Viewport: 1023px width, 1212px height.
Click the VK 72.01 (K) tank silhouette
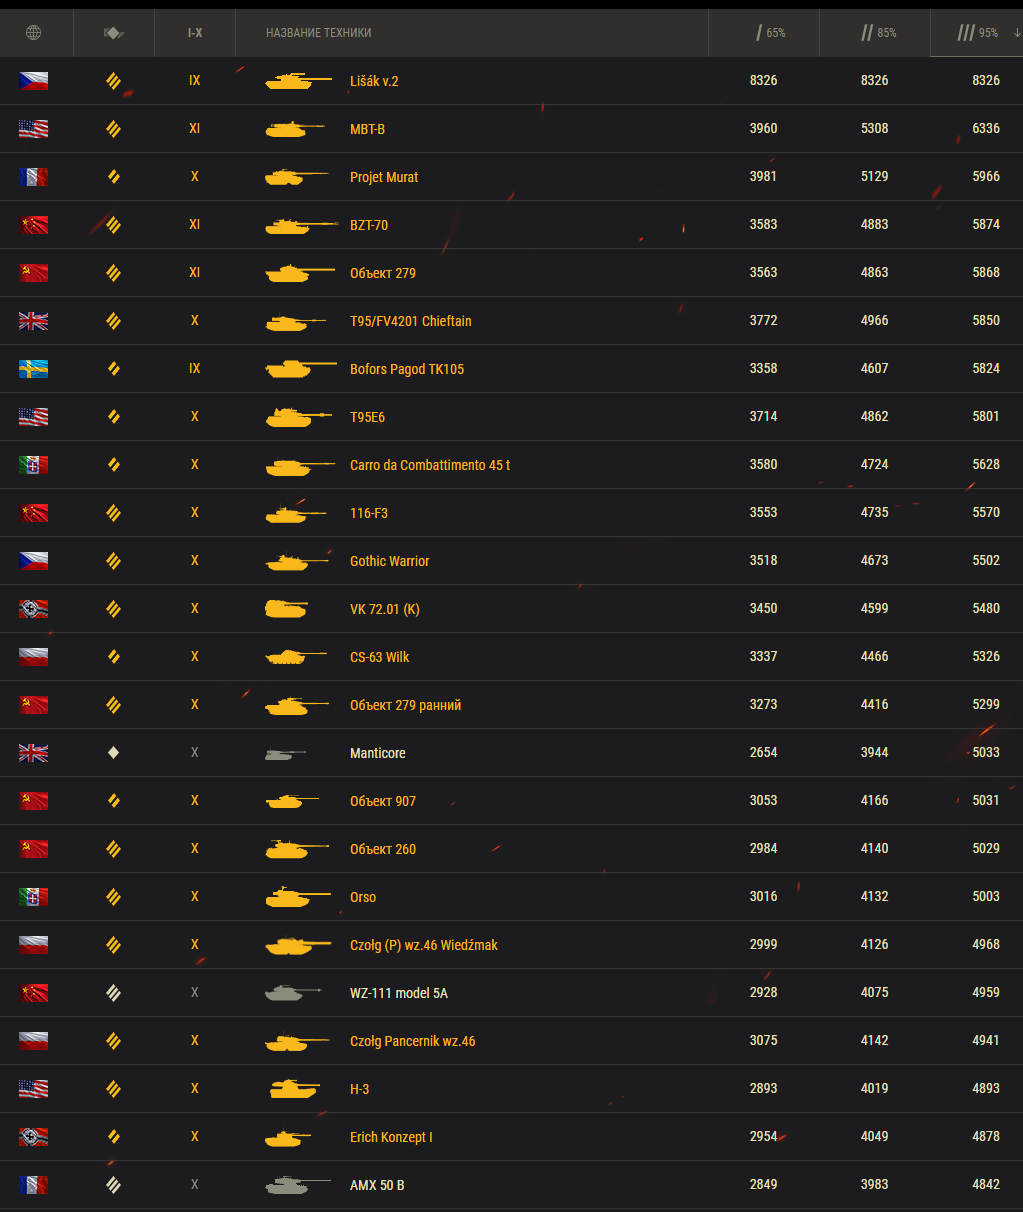coord(286,609)
